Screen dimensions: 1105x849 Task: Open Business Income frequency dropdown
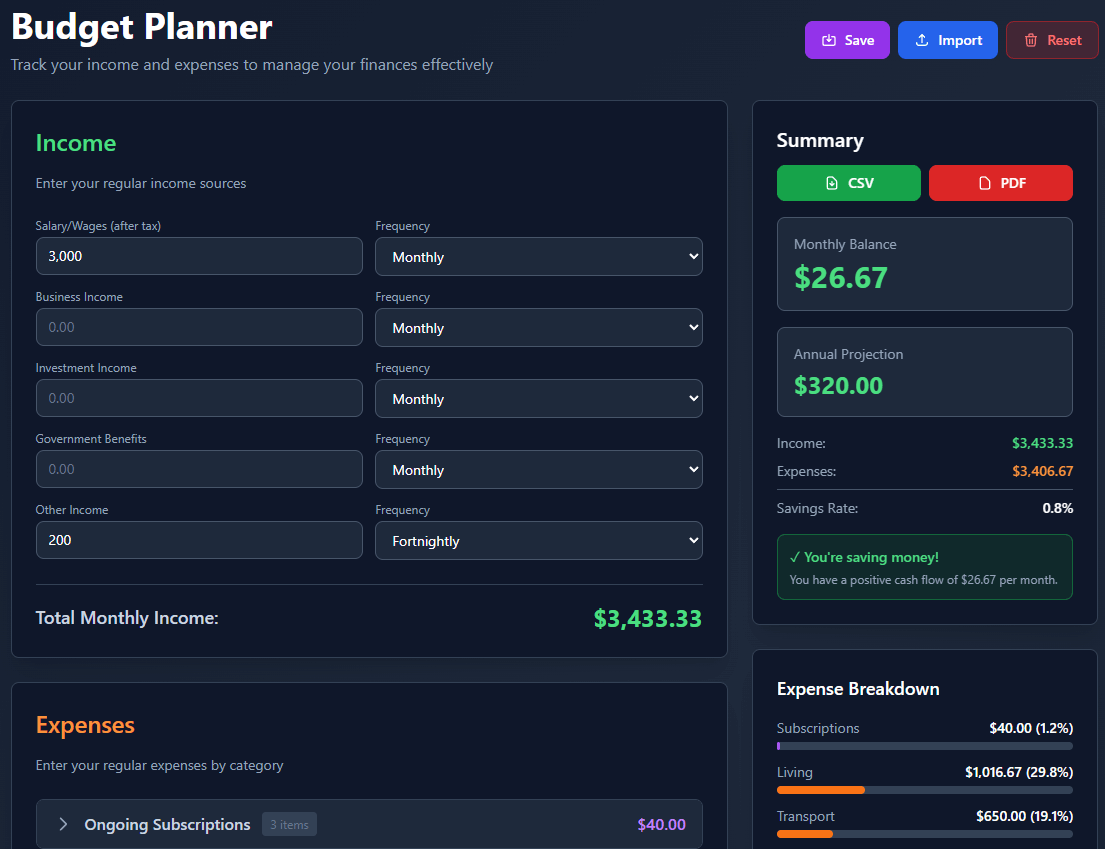point(538,328)
